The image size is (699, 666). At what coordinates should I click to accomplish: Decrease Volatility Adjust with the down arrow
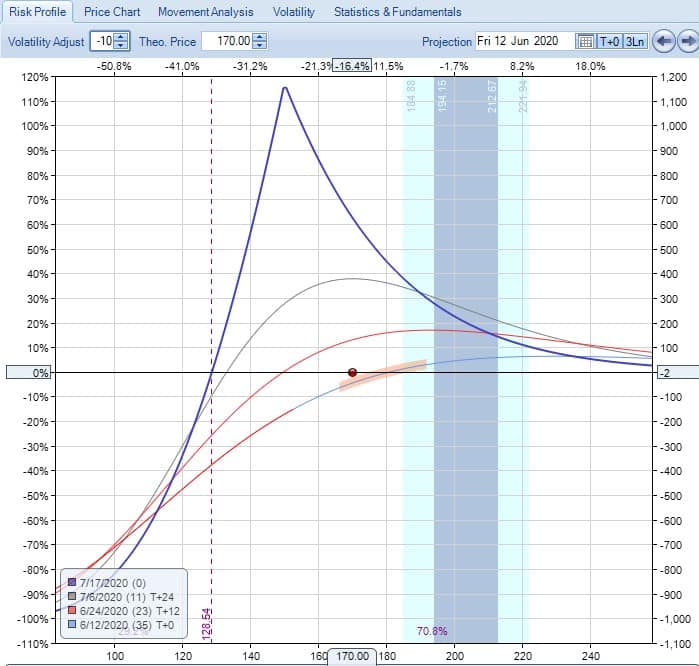point(121,45)
